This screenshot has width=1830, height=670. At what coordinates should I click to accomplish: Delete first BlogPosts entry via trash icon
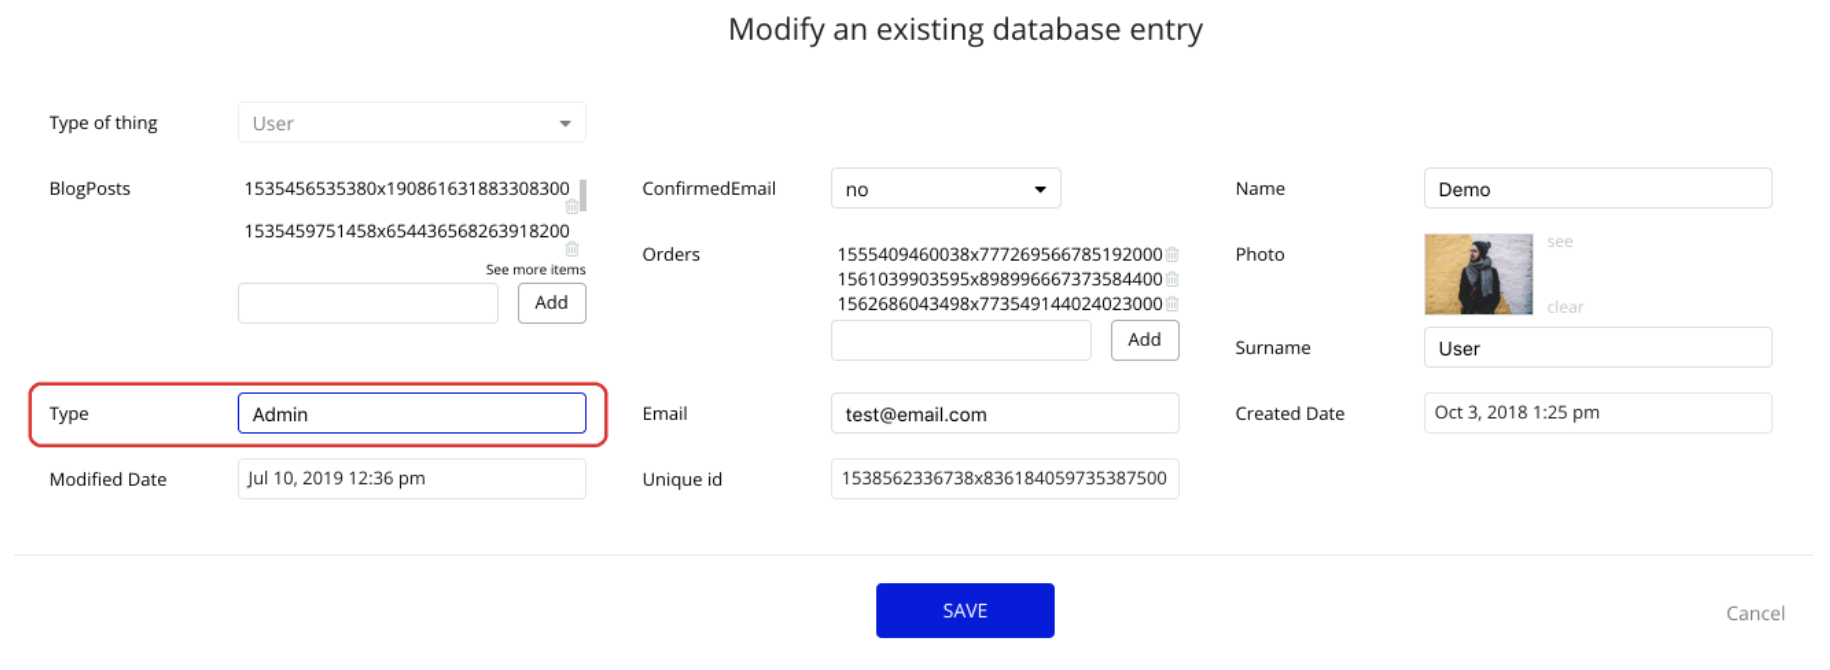tap(571, 207)
